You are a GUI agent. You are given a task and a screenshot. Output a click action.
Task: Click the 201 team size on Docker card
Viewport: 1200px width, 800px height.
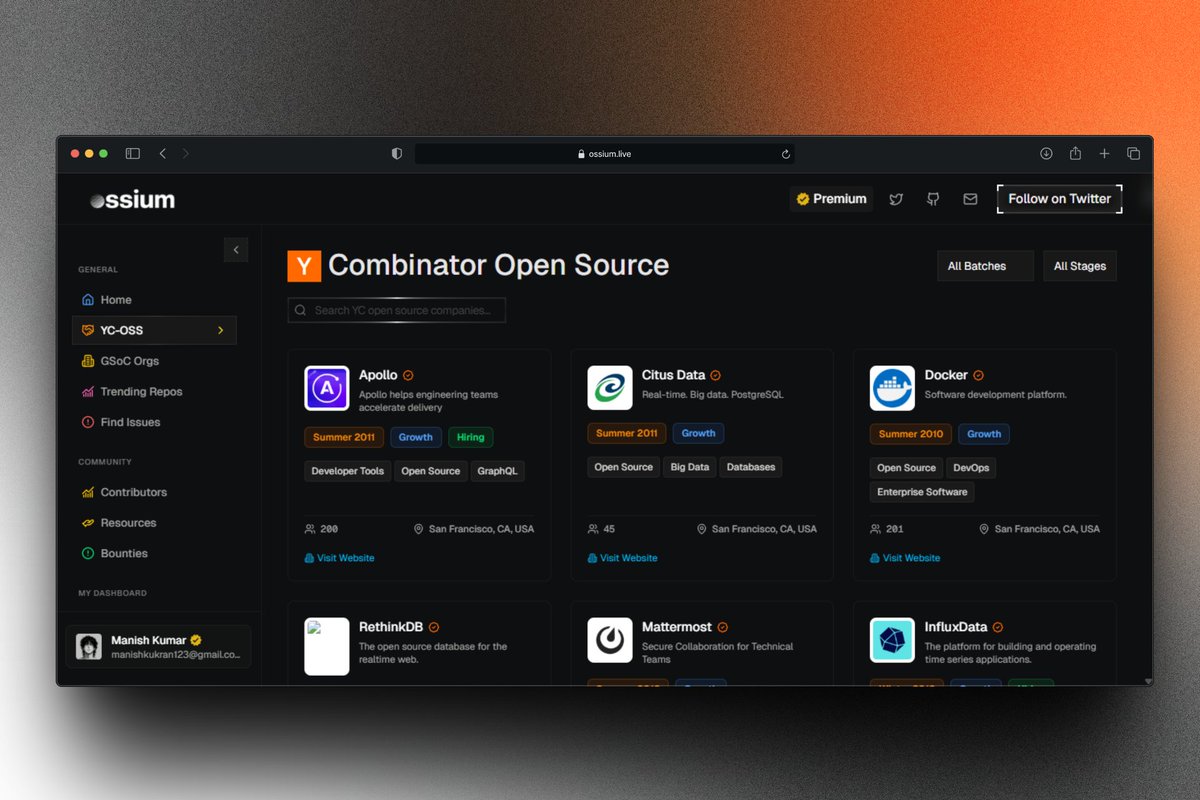coord(887,529)
